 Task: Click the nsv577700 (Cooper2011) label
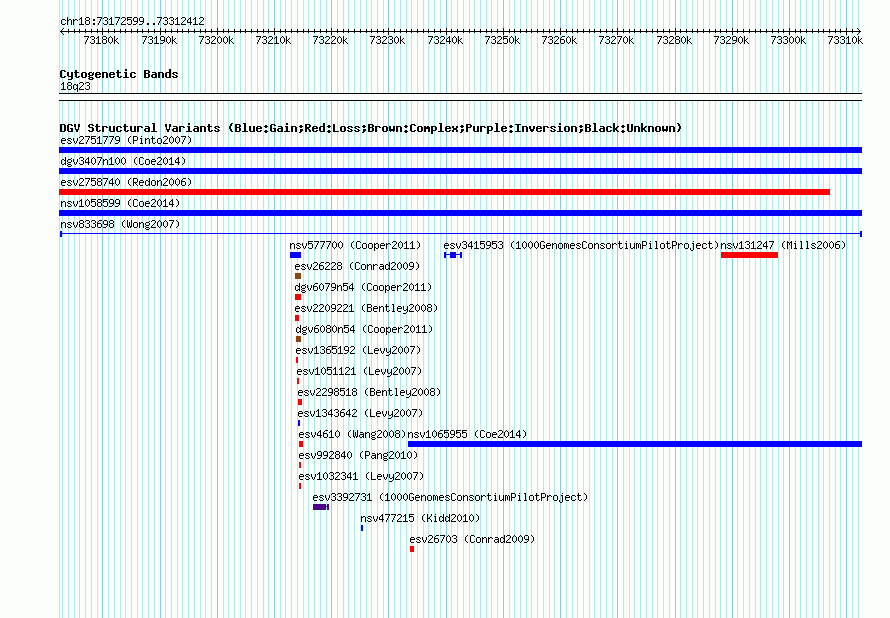tap(355, 245)
